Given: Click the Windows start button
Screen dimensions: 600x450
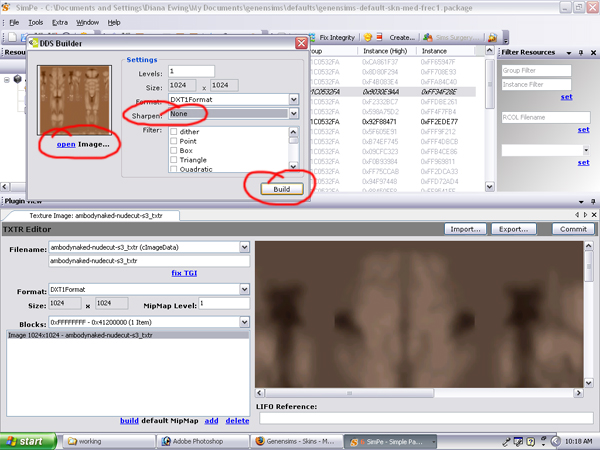Looking at the screenshot, I should click(x=28, y=441).
